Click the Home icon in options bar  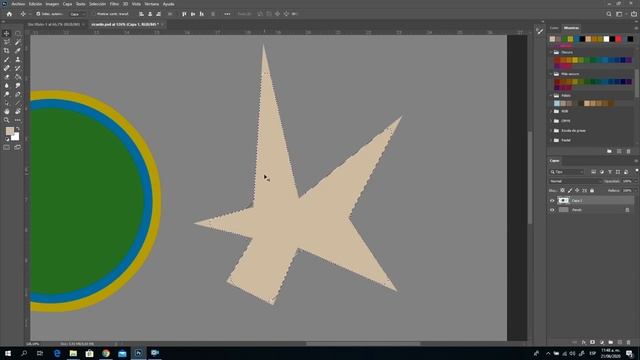click(9, 14)
